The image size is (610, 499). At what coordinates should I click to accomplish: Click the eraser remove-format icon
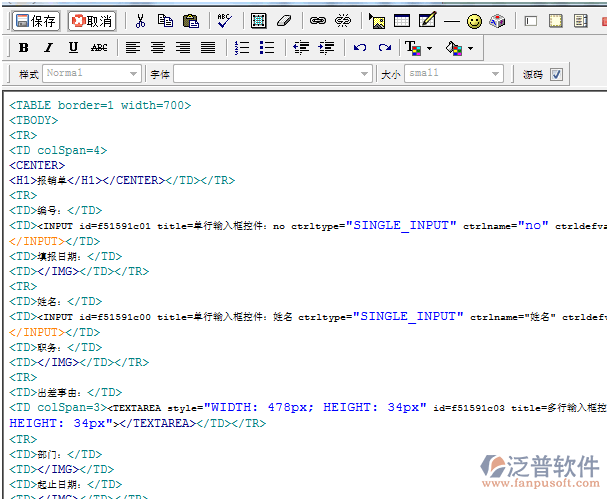[x=283, y=21]
